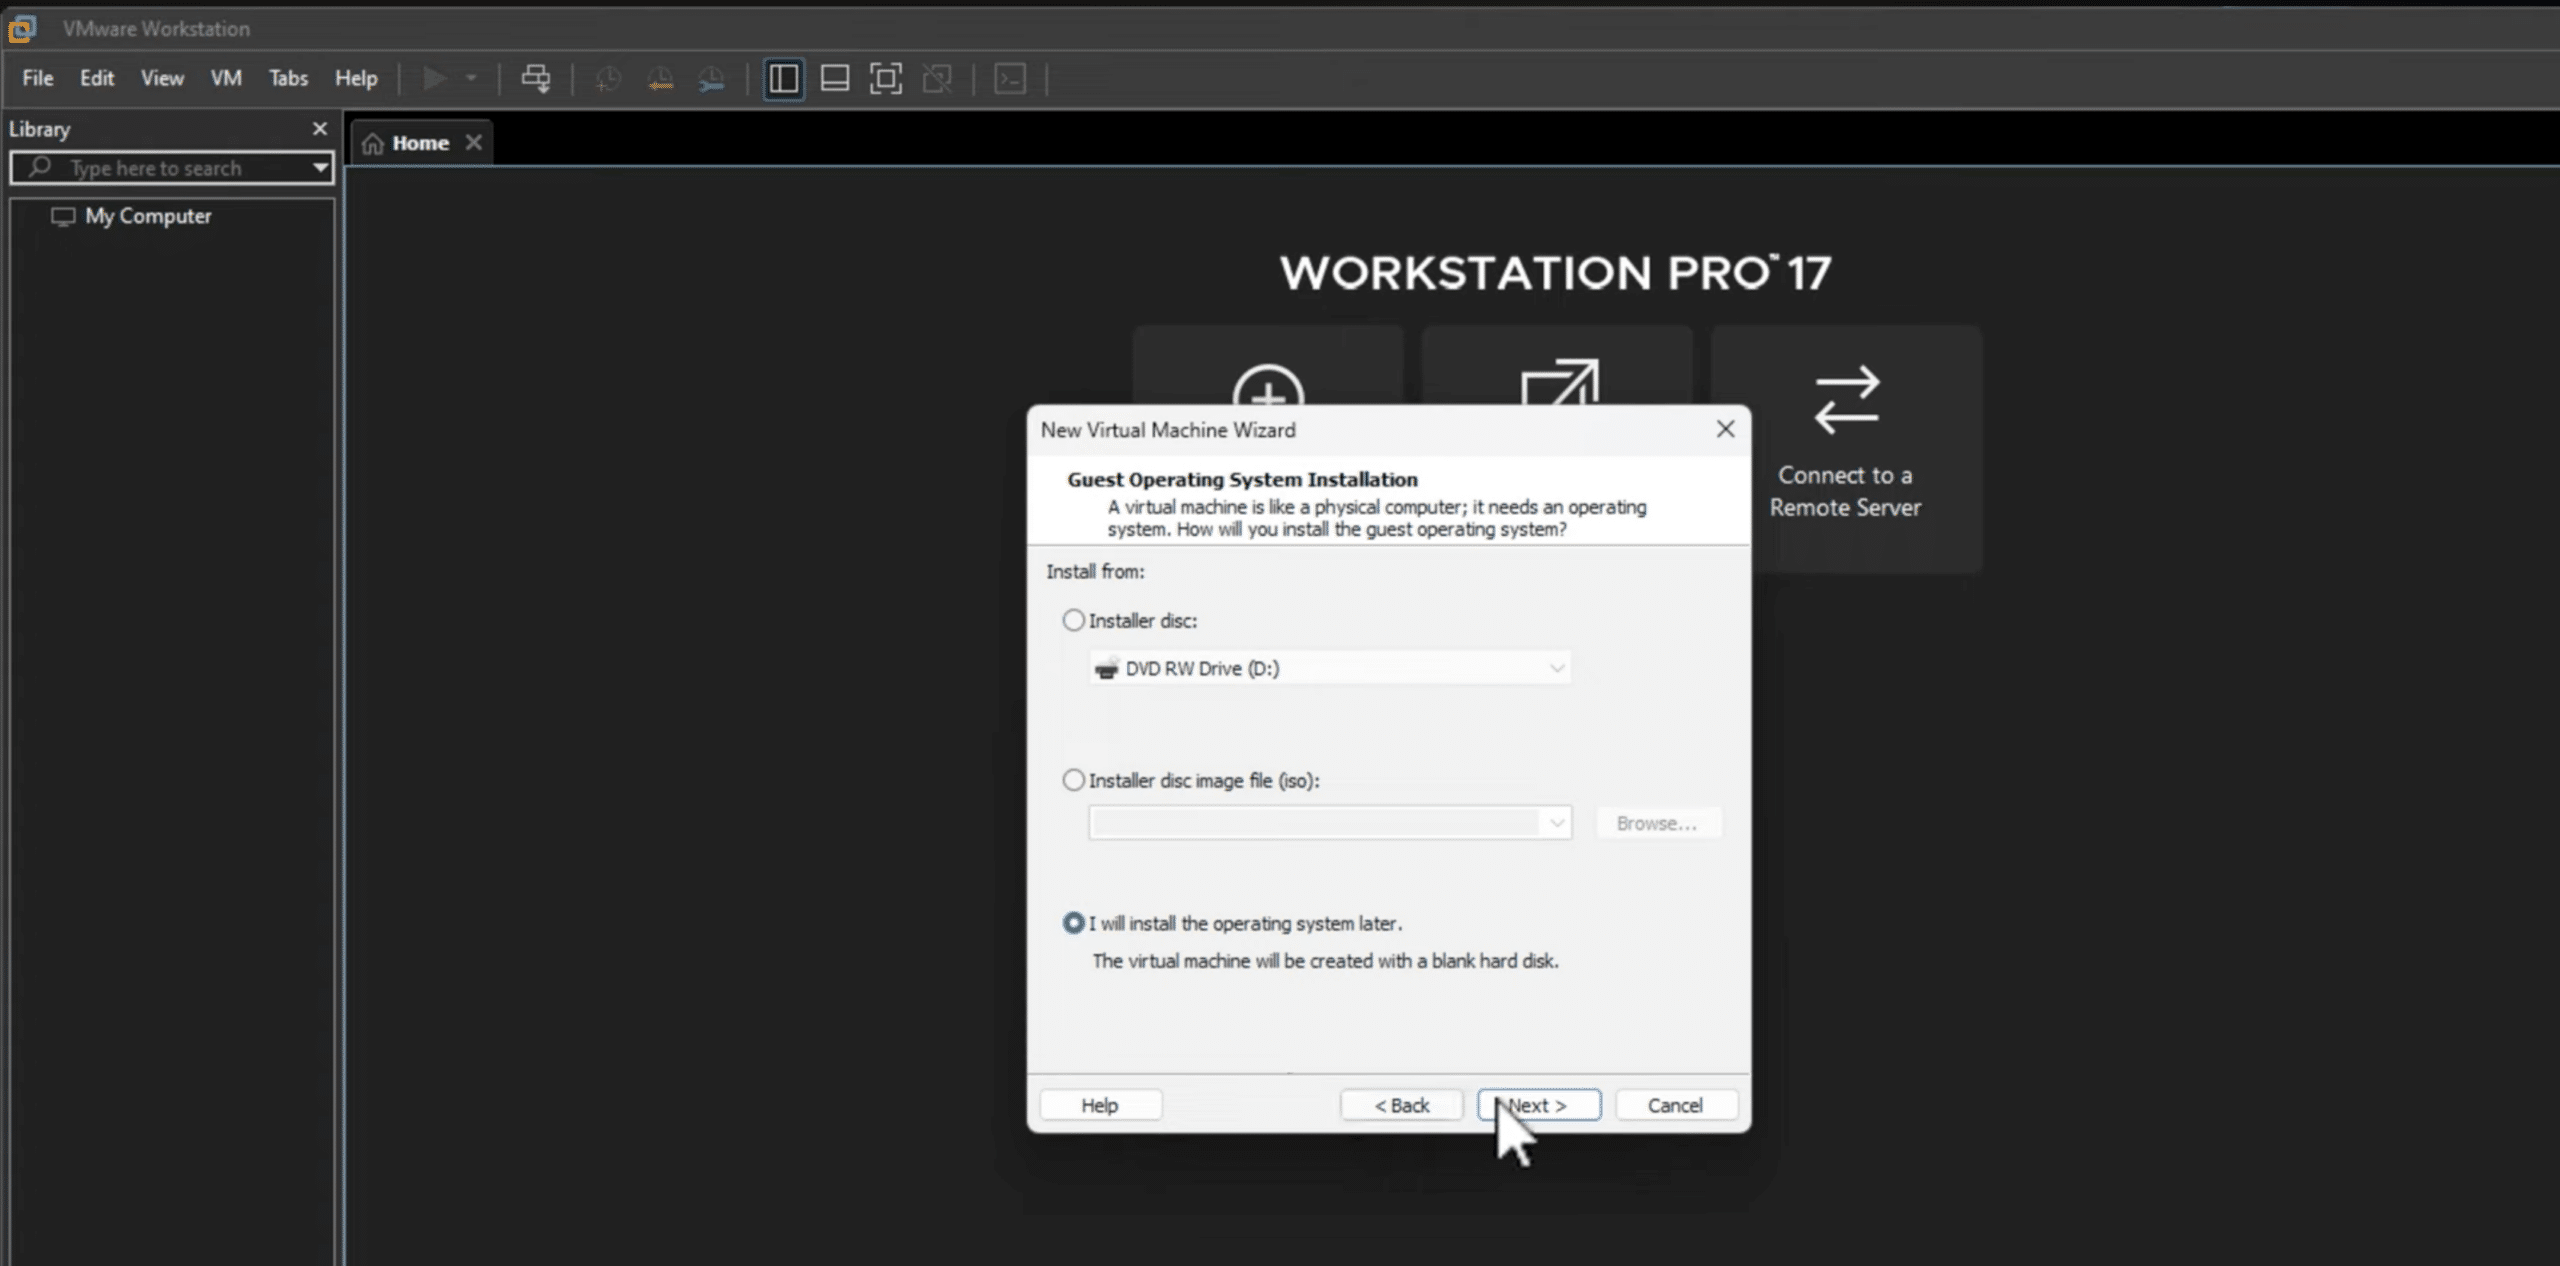The height and width of the screenshot is (1266, 2560).
Task: Open the VM menu
Action: (x=225, y=78)
